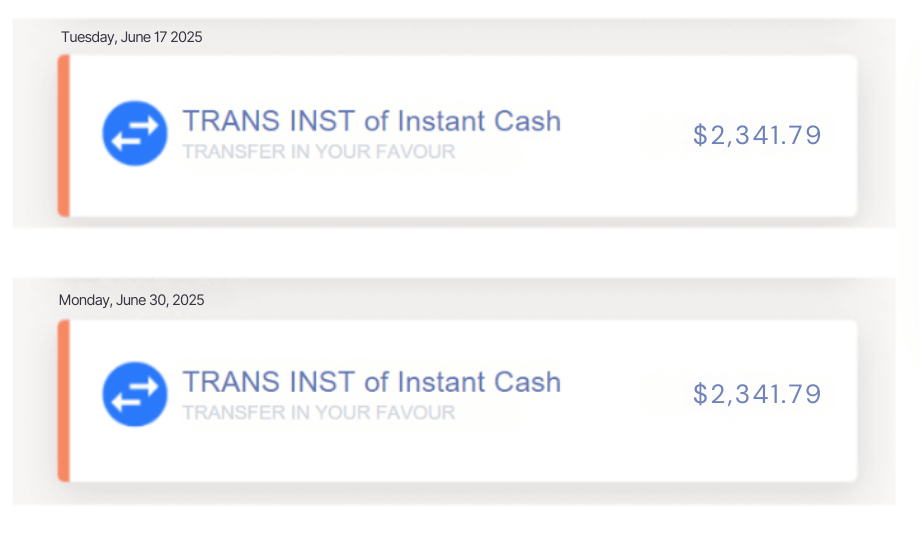919x538 pixels.
Task: Click the "Instant Cash" words in June 17 title
Action: [x=479, y=121]
